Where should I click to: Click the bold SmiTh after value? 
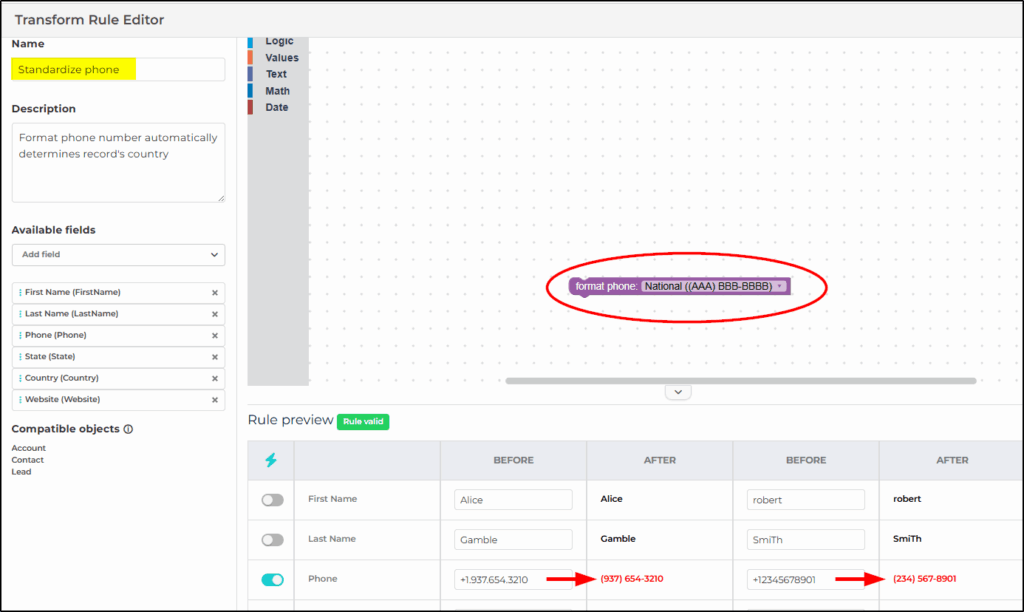(x=907, y=539)
